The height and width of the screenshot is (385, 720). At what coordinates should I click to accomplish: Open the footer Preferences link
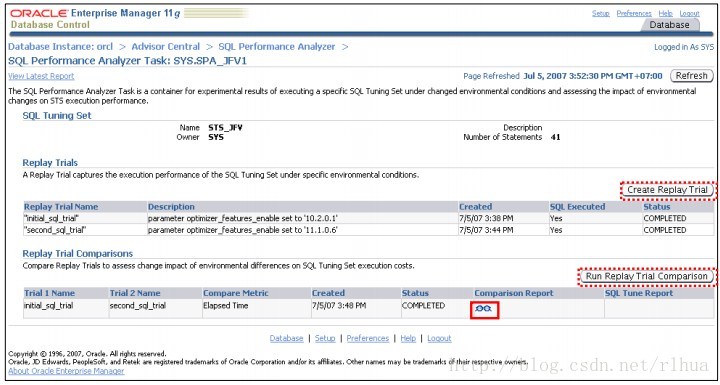[x=368, y=338]
